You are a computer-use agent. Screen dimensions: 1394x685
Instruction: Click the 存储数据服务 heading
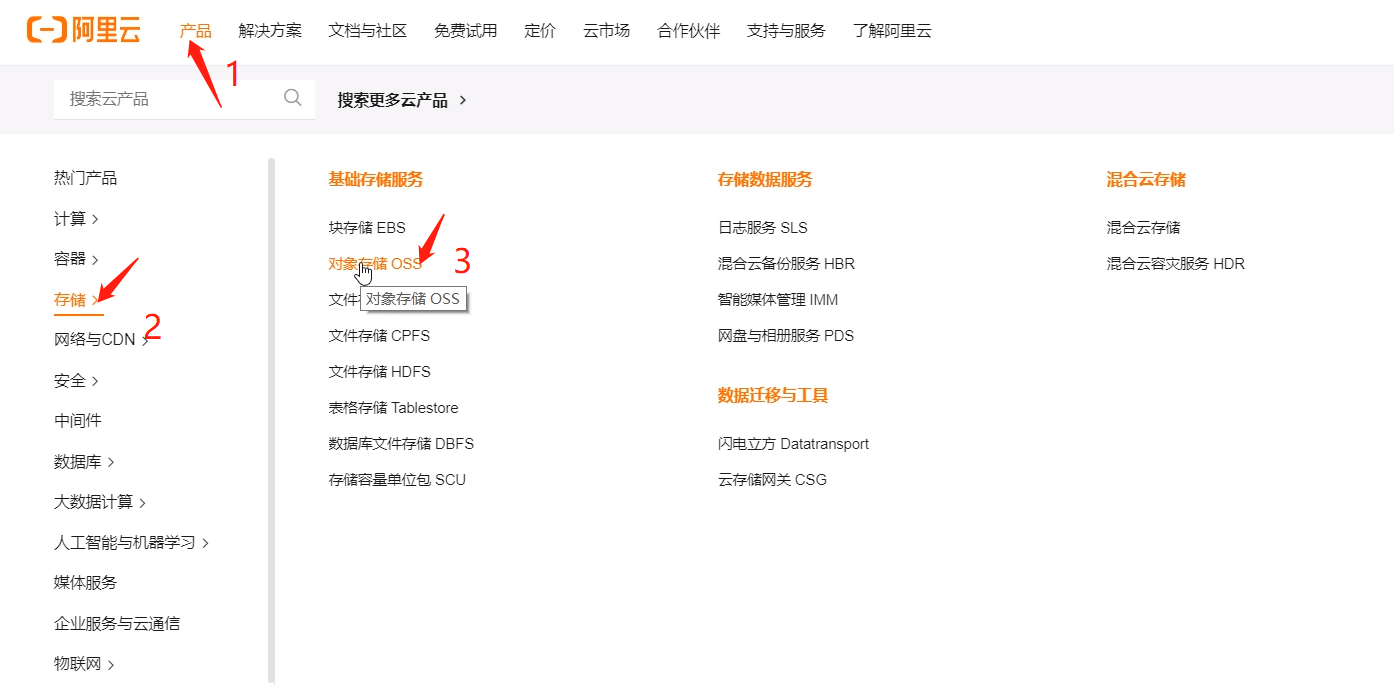765,180
